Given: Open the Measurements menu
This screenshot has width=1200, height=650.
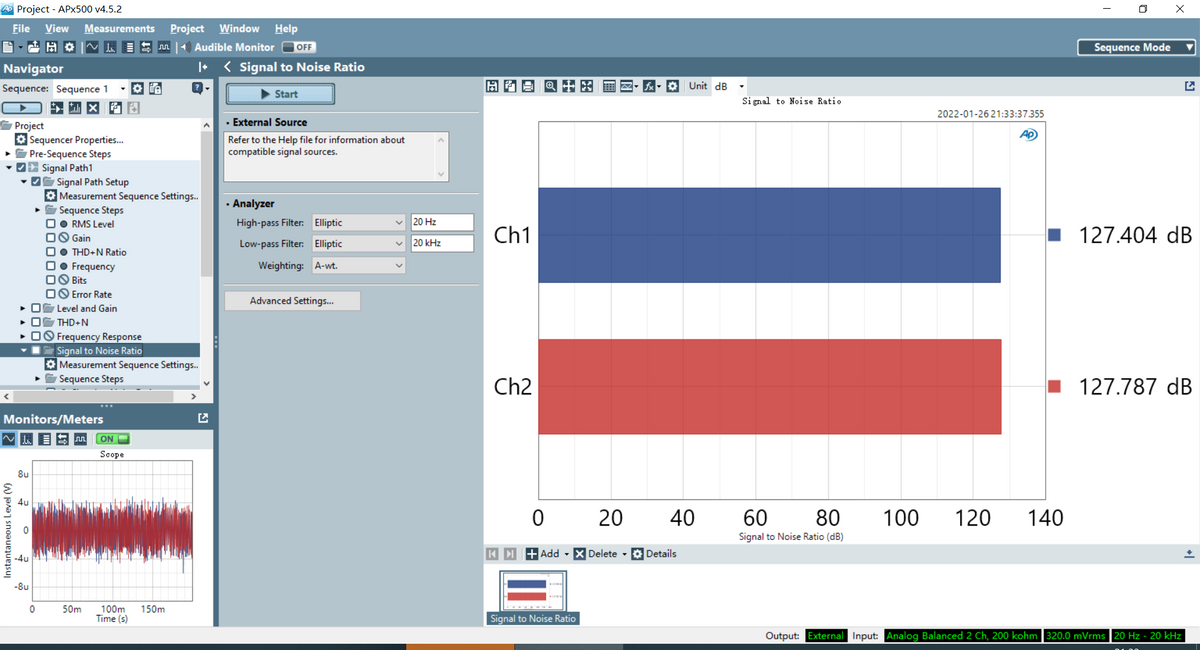Looking at the screenshot, I should (119, 28).
